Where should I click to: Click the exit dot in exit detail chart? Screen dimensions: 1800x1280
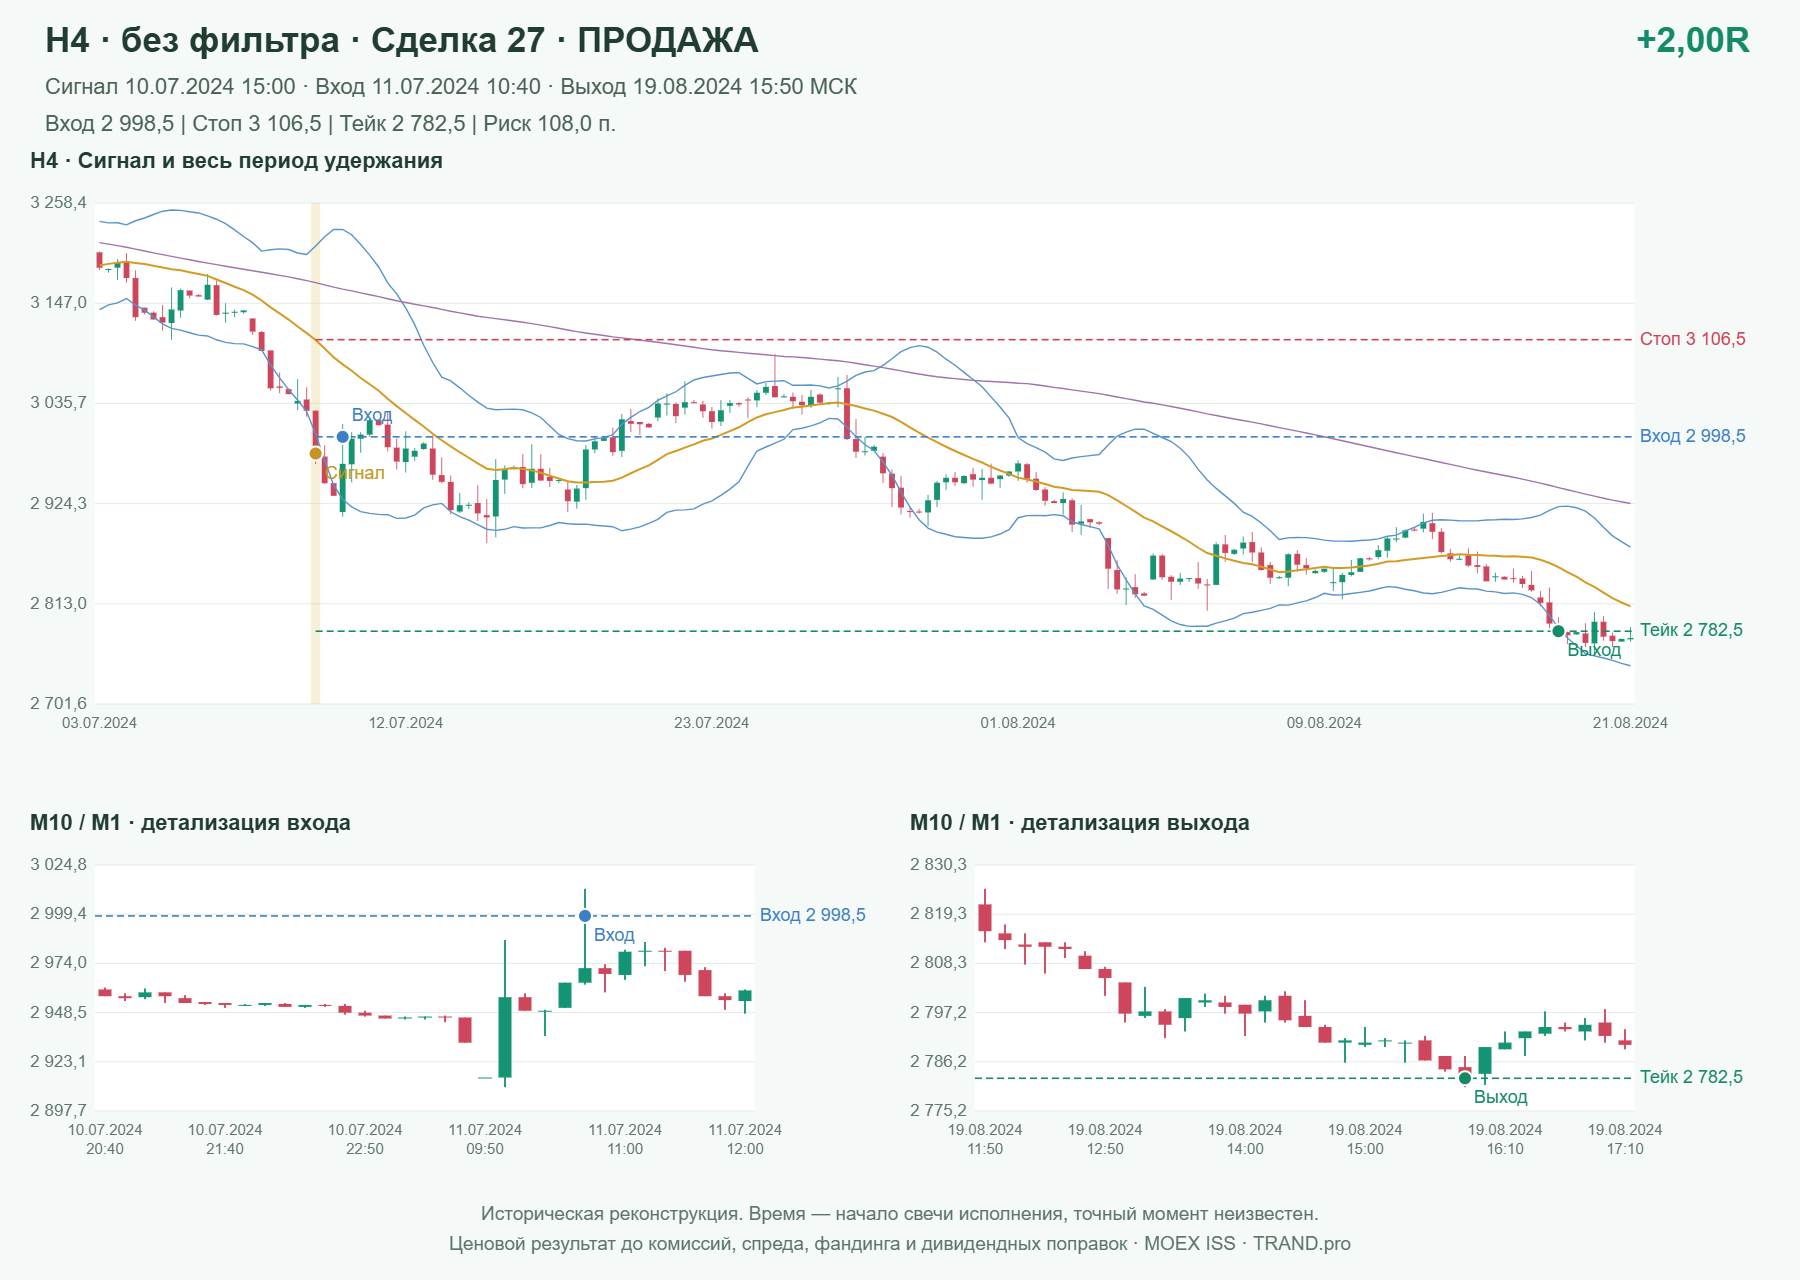click(x=1465, y=1078)
